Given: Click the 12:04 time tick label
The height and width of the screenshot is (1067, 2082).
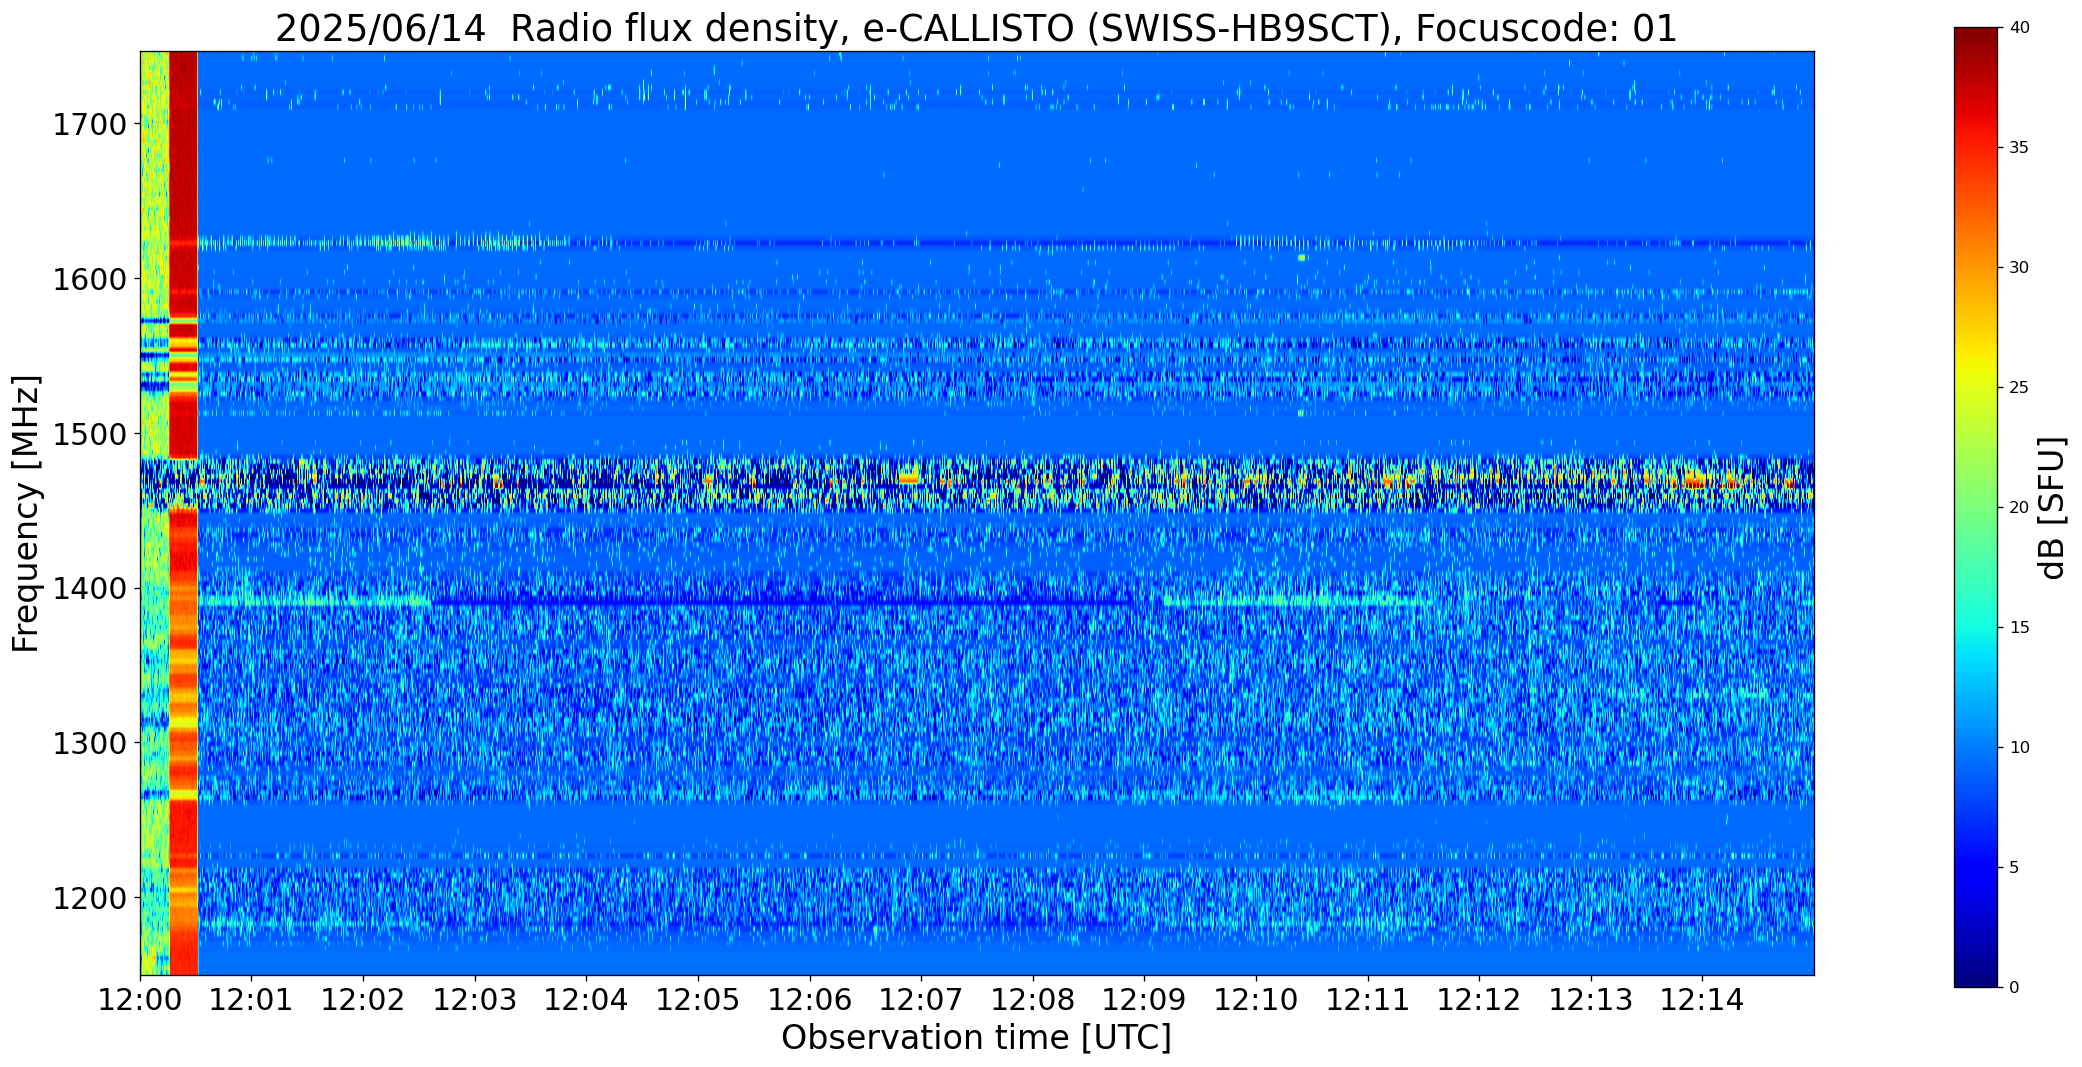Looking at the screenshot, I should pyautogui.click(x=587, y=1000).
